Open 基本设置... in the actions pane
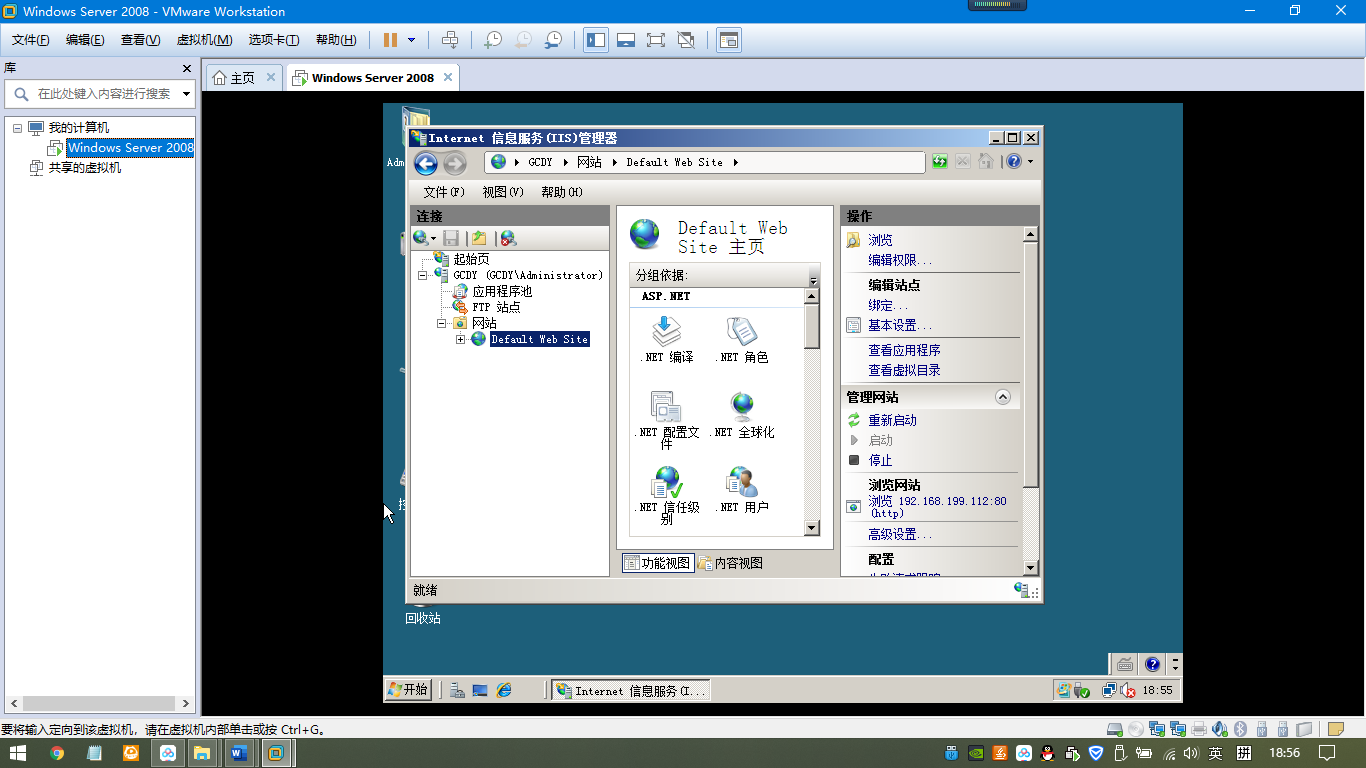 pos(900,325)
